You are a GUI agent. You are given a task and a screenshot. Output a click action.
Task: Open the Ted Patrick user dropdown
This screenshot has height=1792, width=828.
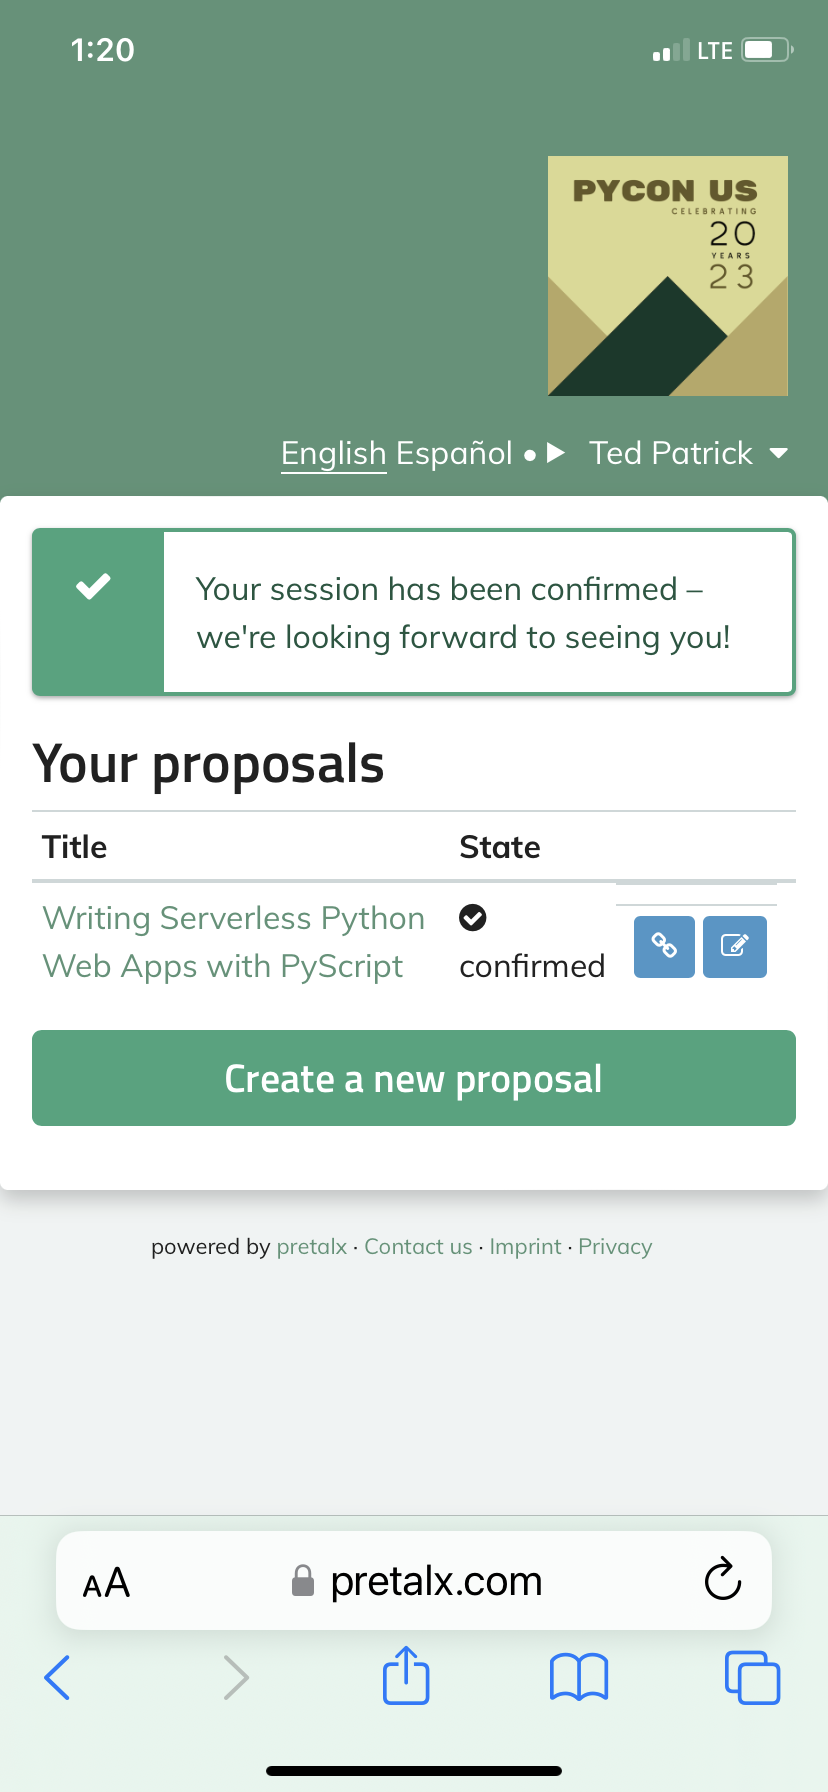(x=688, y=453)
